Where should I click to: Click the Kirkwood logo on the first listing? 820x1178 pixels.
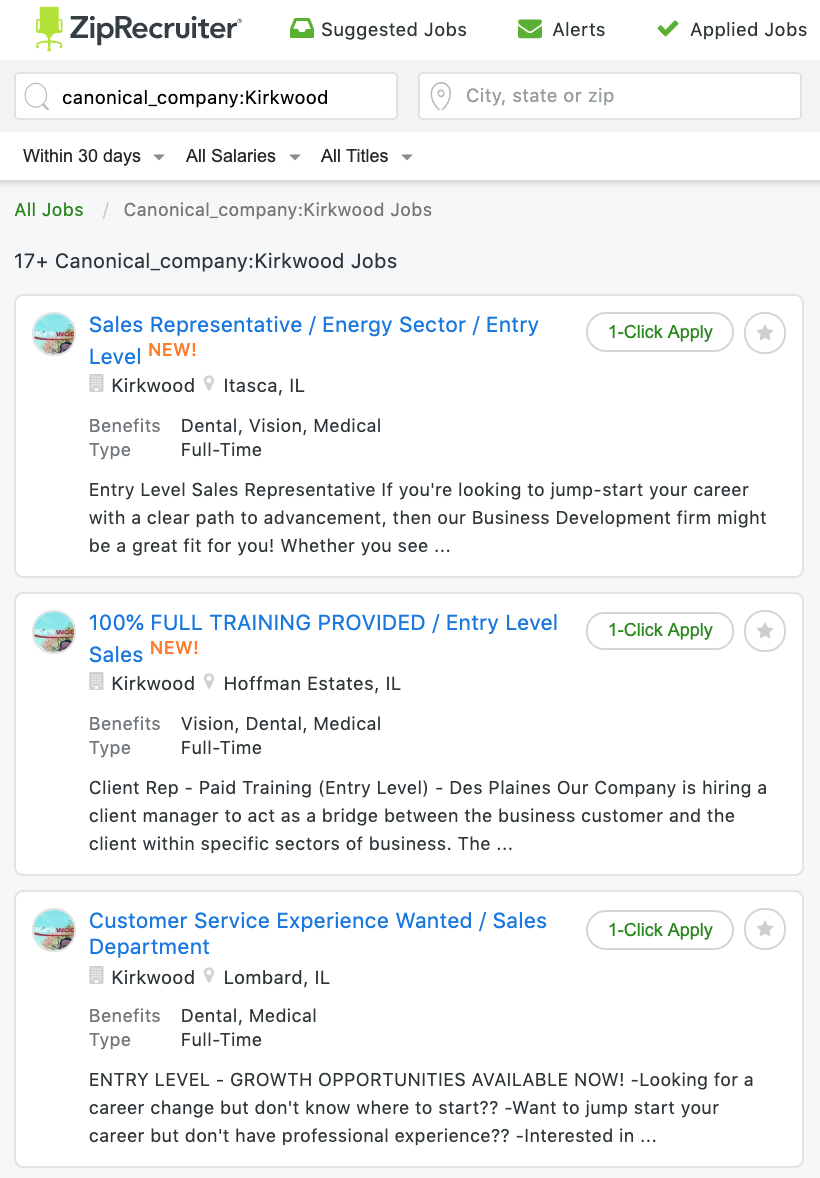(54, 334)
